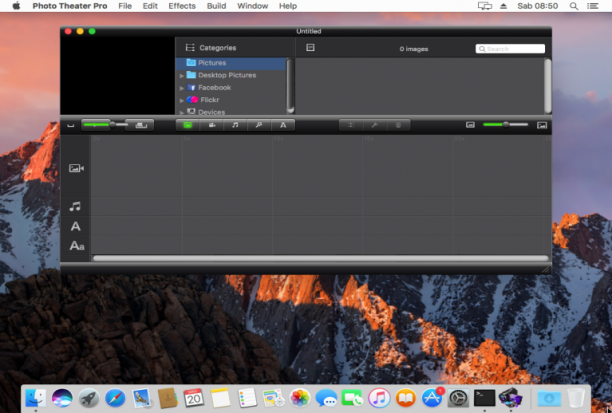The width and height of the screenshot is (612, 413).
Task: Select the music track icon
Action: click(75, 206)
